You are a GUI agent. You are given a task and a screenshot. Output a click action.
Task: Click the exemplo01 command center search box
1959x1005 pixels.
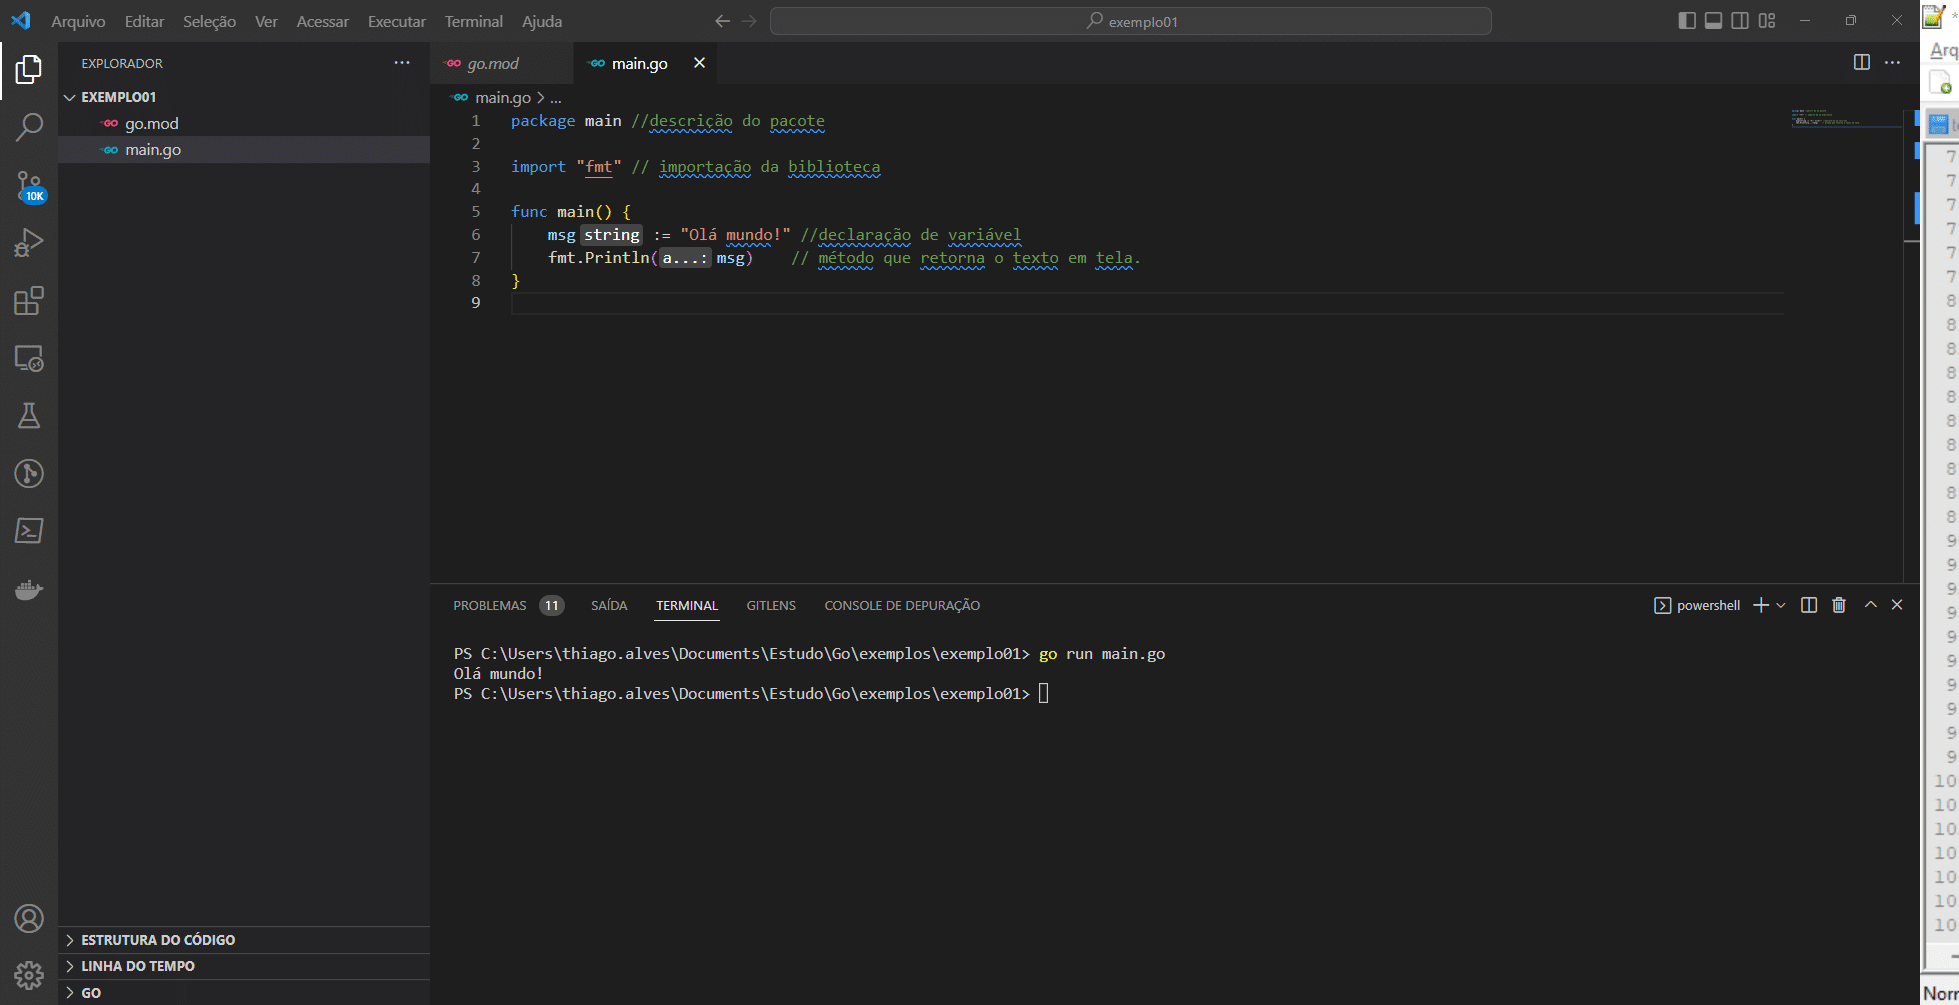coord(1131,21)
